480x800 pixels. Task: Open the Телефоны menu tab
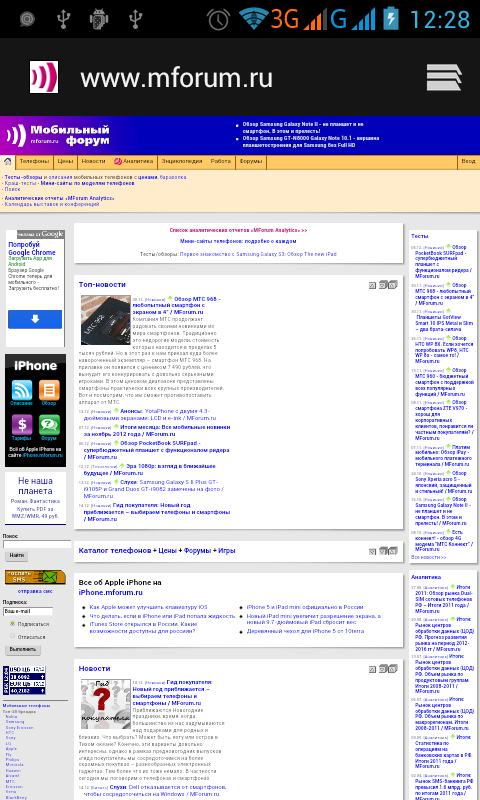[34, 161]
